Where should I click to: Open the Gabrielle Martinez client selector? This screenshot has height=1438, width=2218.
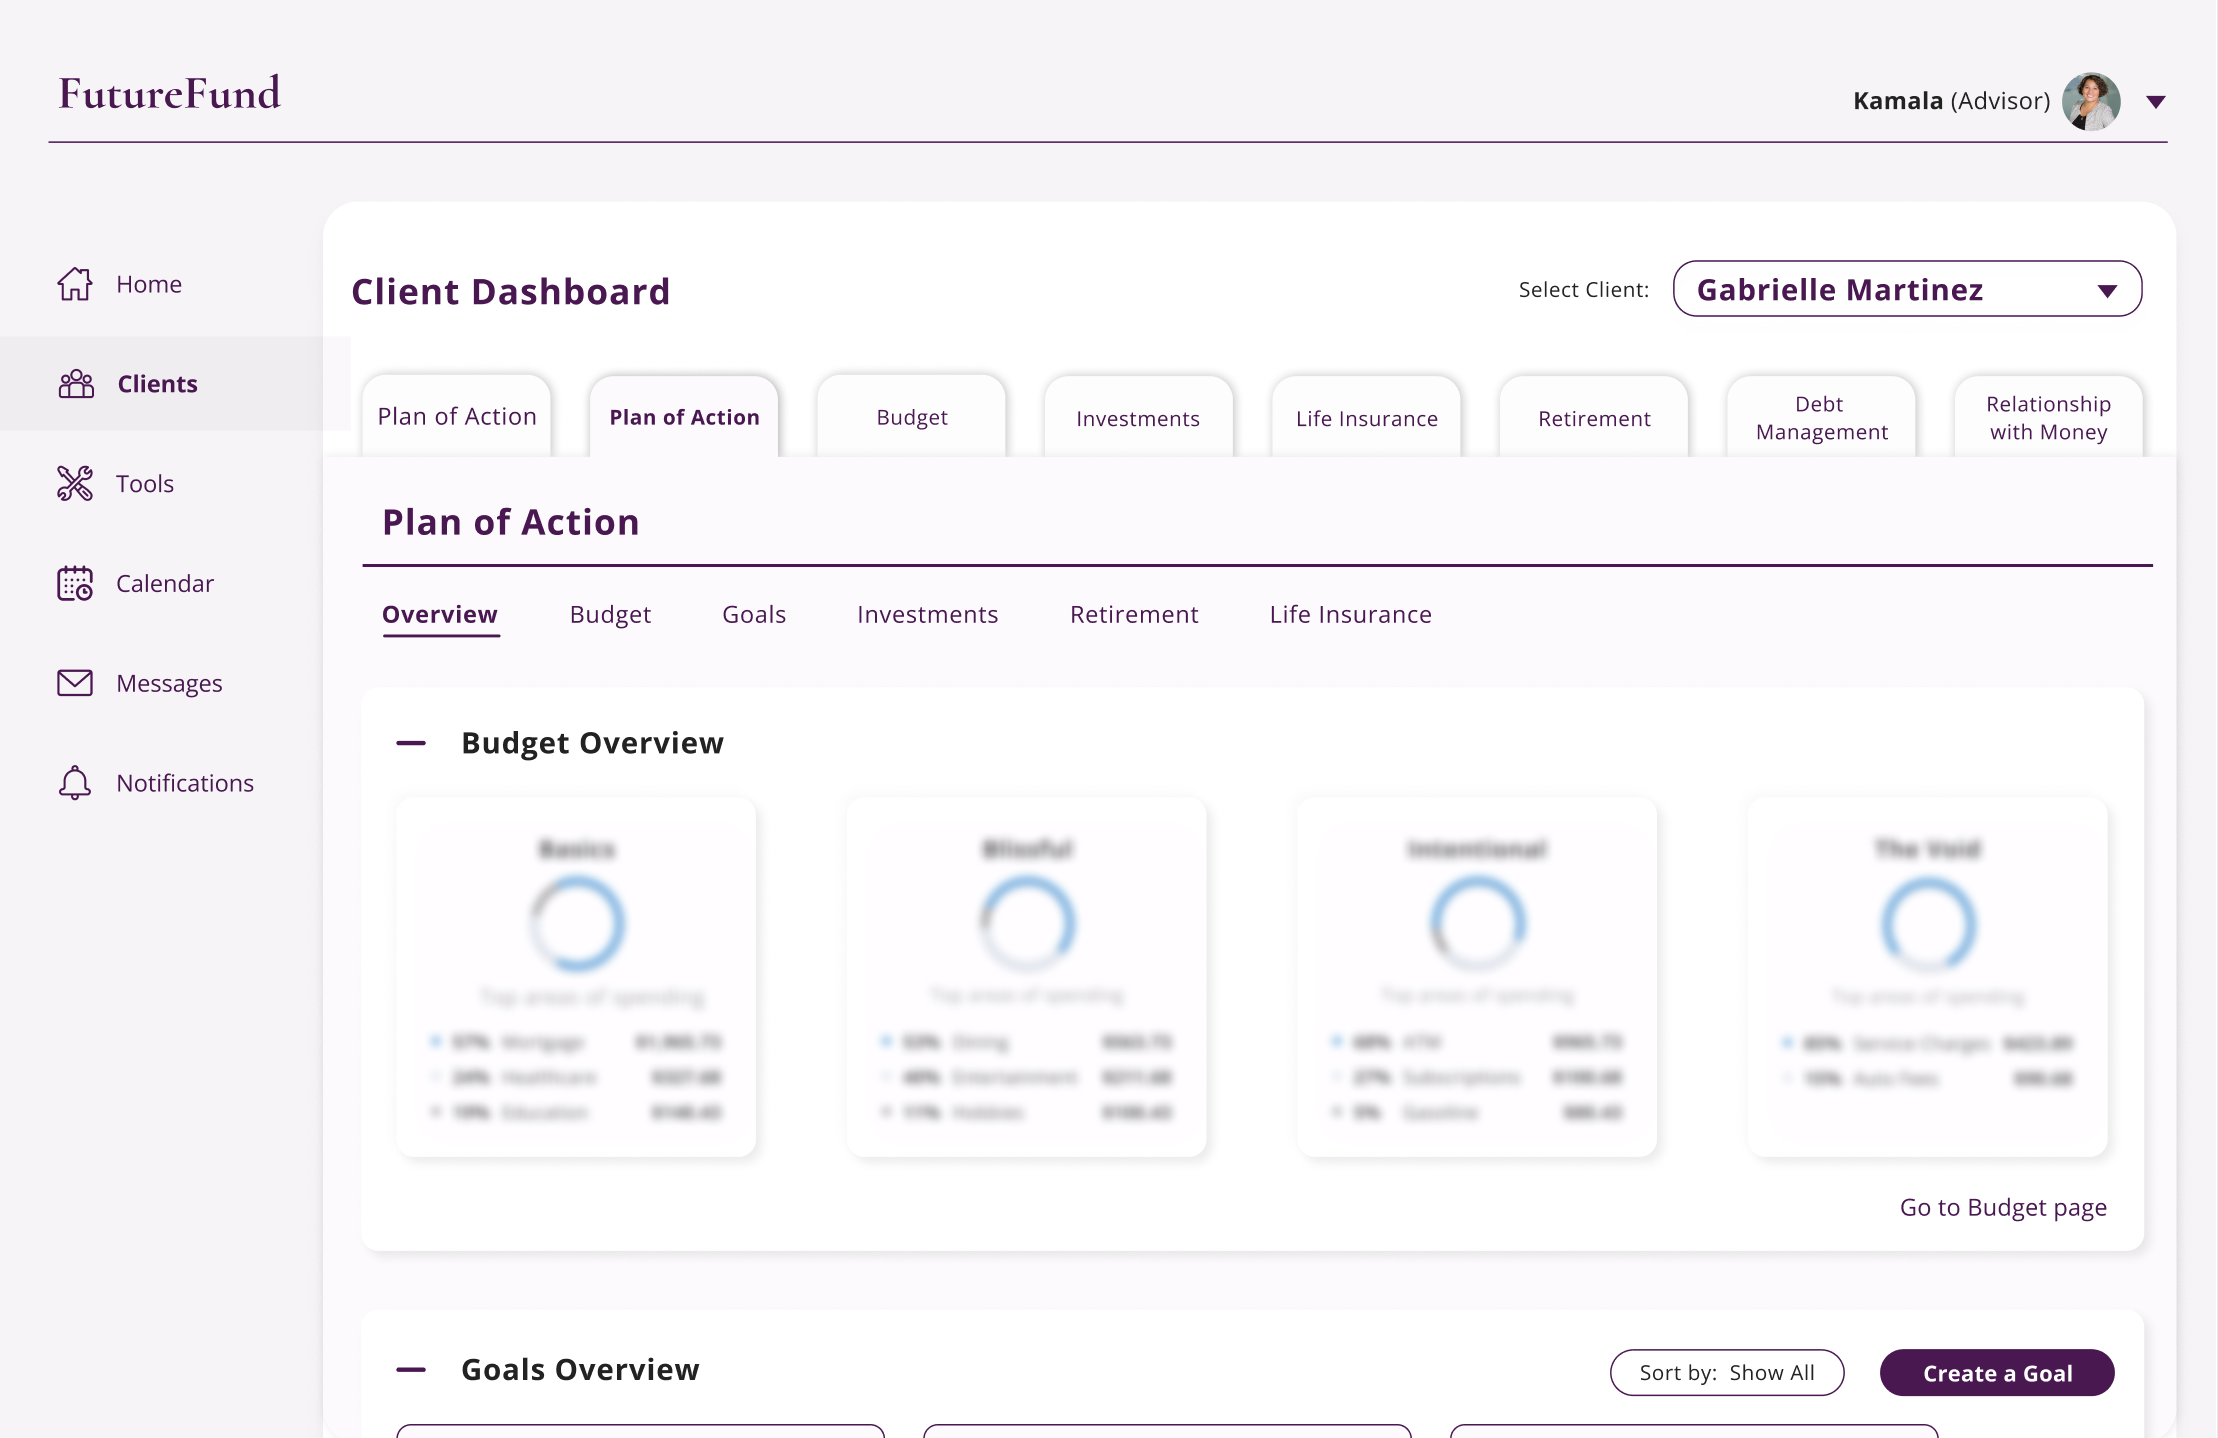(x=1907, y=289)
